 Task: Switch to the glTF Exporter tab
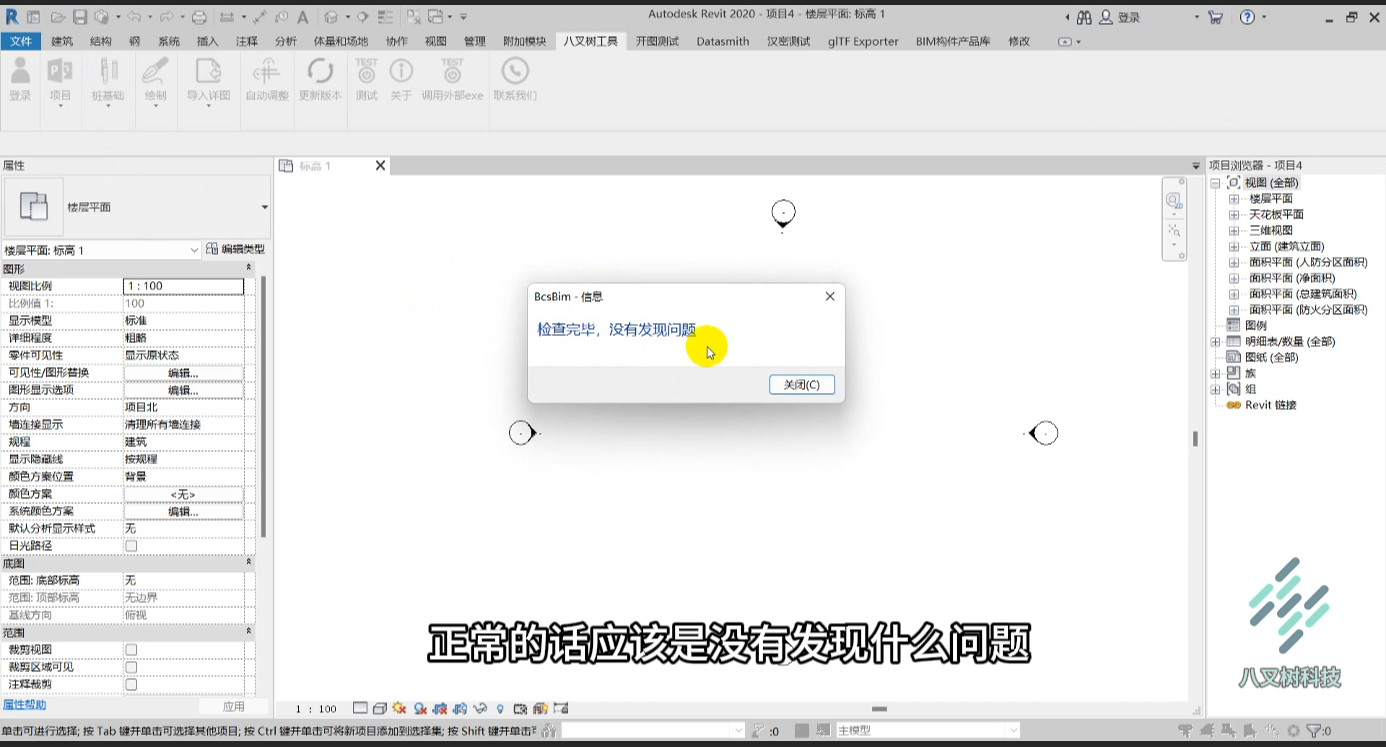coord(863,41)
